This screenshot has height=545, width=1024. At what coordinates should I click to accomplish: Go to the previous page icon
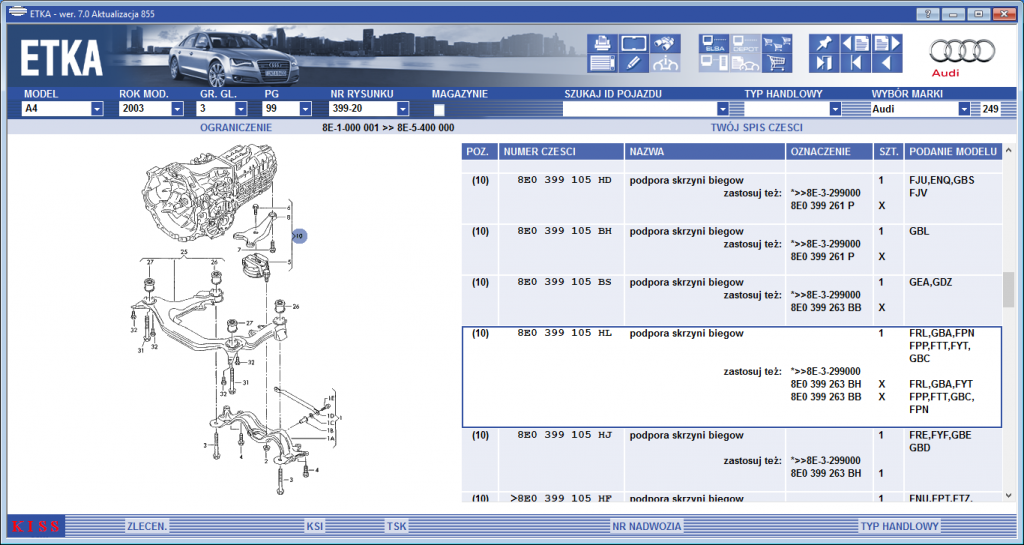(x=856, y=44)
